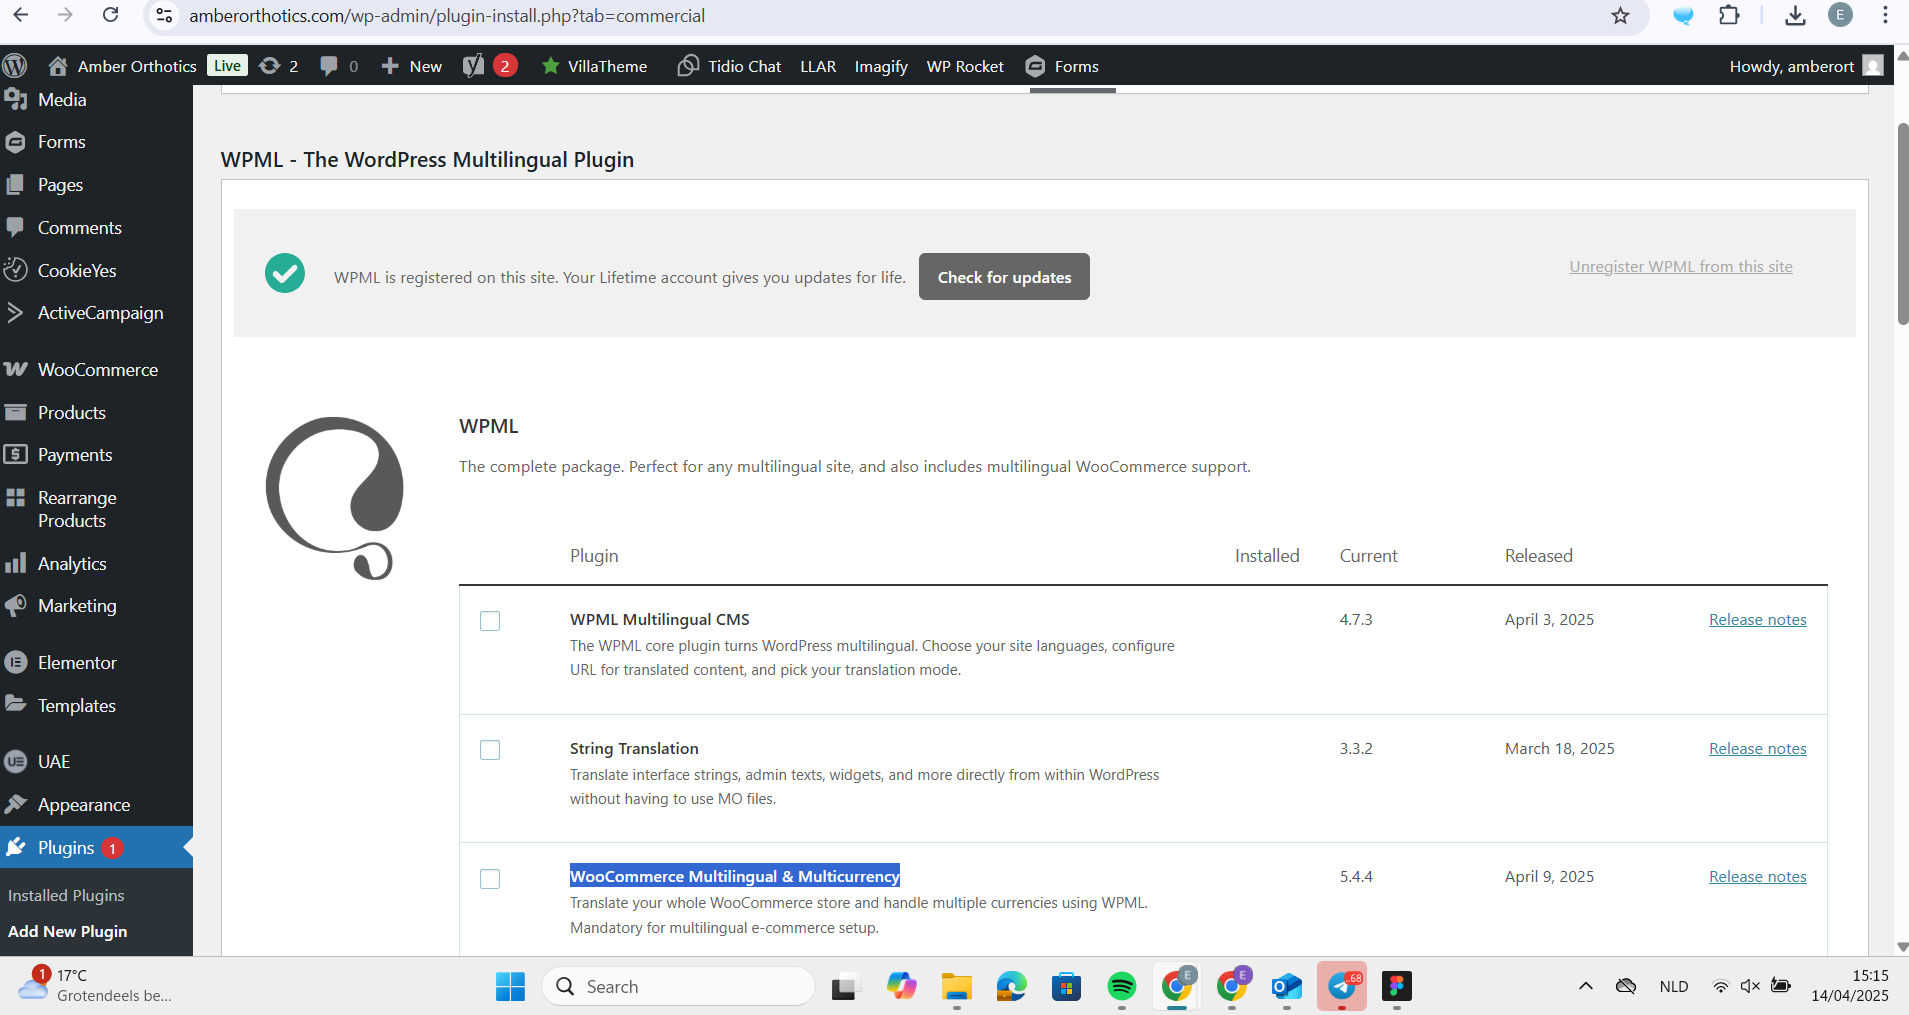The height and width of the screenshot is (1015, 1909).
Task: Click the page vertical scrollbar
Action: click(1902, 225)
